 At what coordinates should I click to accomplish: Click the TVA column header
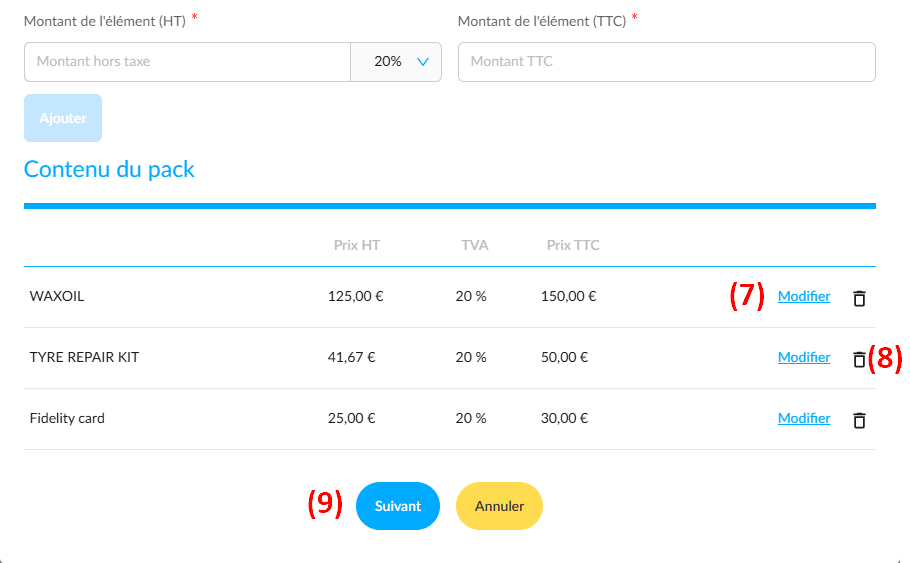click(475, 245)
